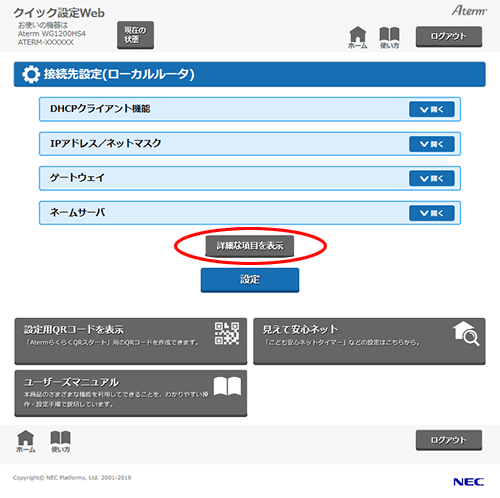Click the ATERM-XXXXXX device name text
This screenshot has height=498, width=500.
[46, 42]
